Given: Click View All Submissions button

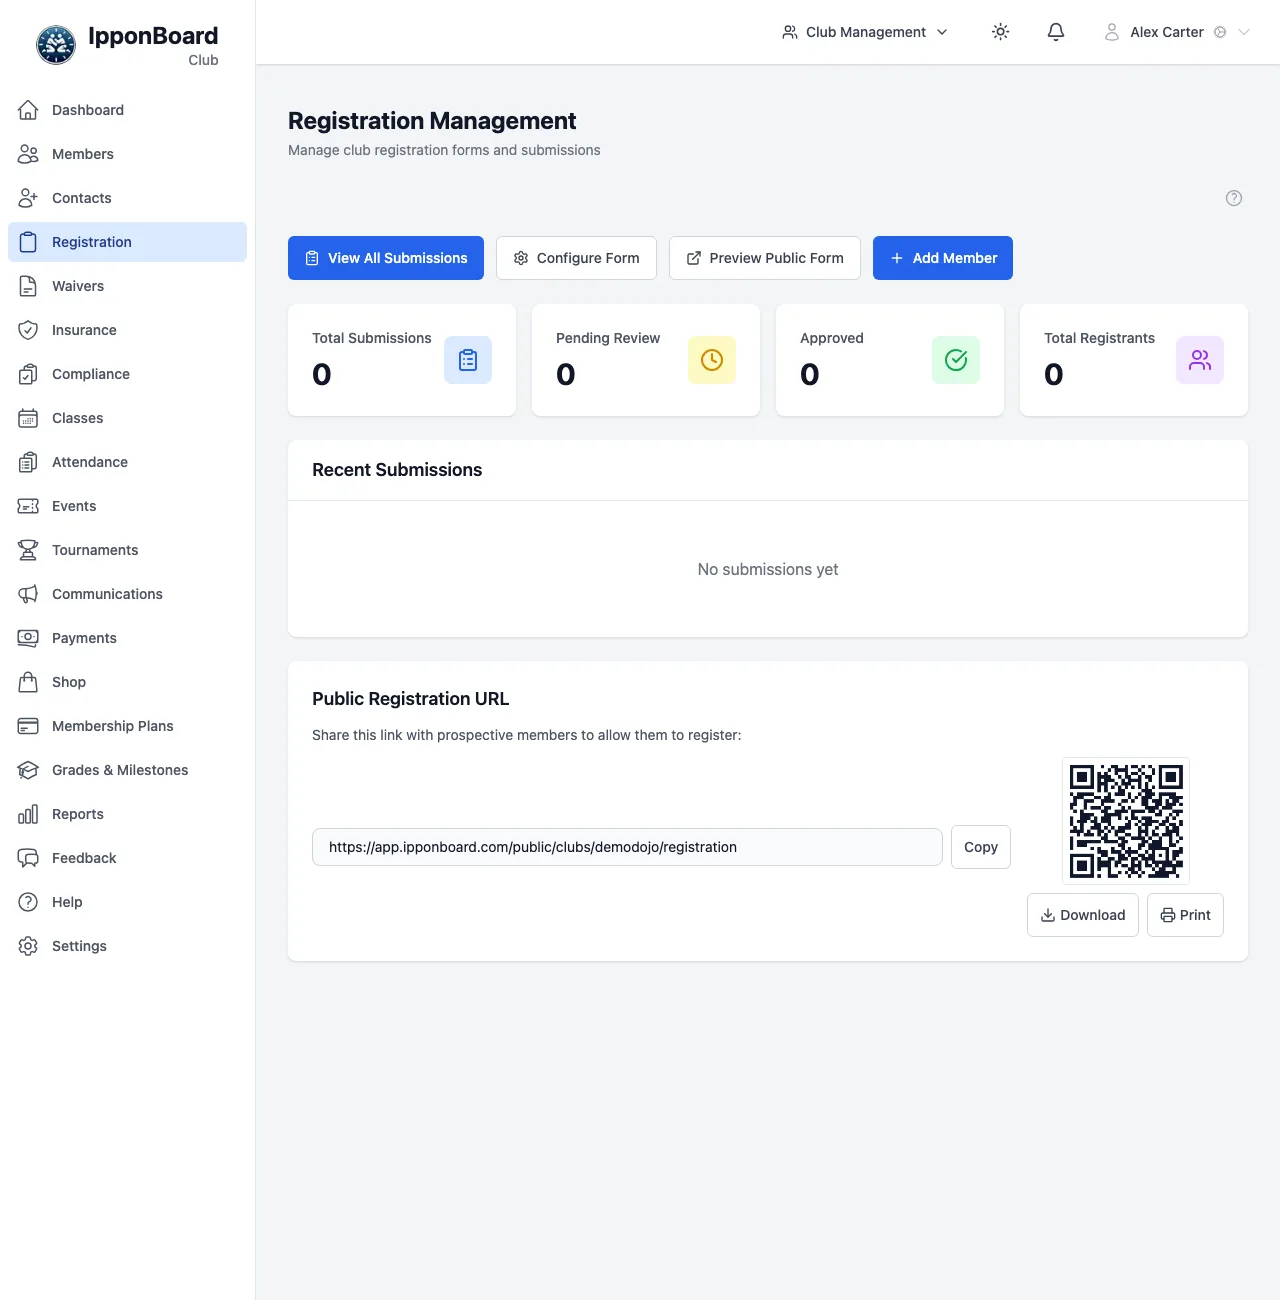Looking at the screenshot, I should pos(386,258).
